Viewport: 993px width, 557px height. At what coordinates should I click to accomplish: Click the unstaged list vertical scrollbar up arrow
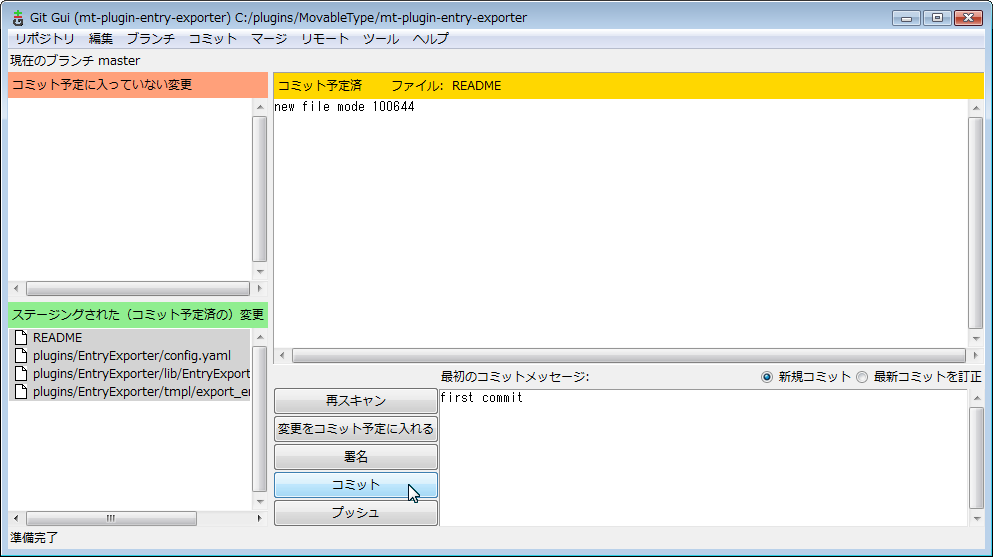[260, 107]
